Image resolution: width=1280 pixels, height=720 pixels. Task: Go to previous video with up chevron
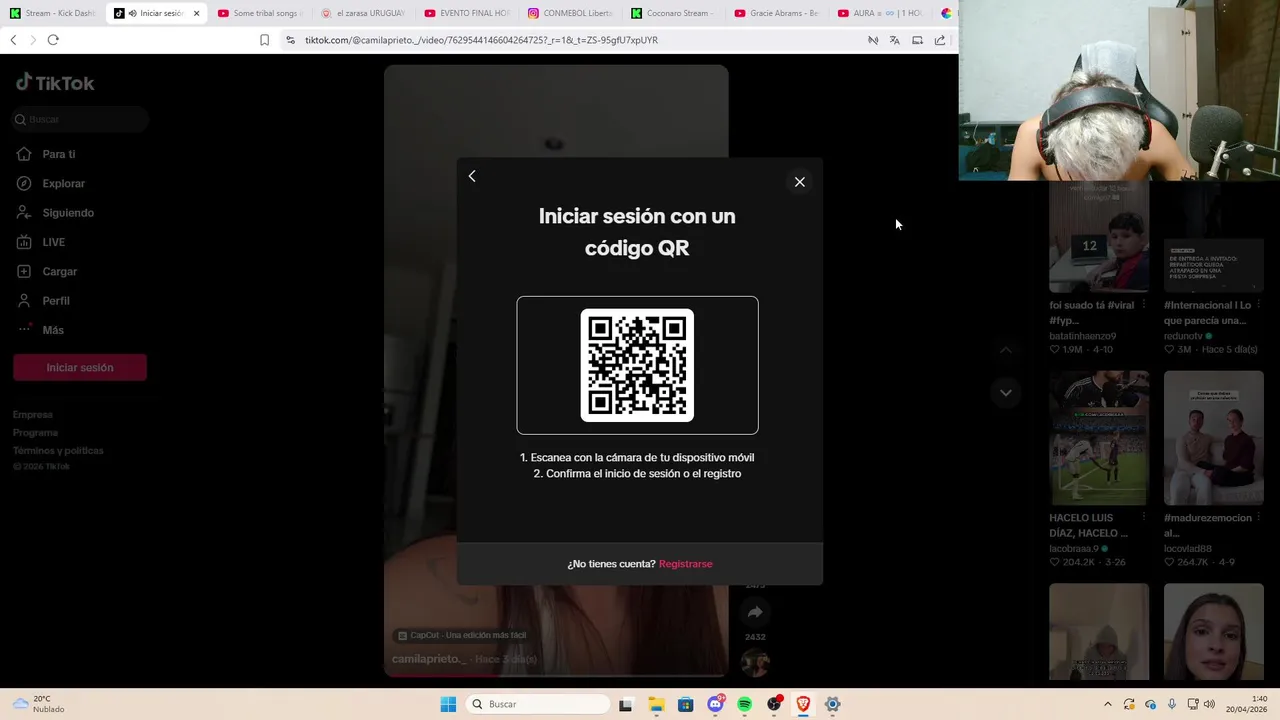pyautogui.click(x=1006, y=350)
